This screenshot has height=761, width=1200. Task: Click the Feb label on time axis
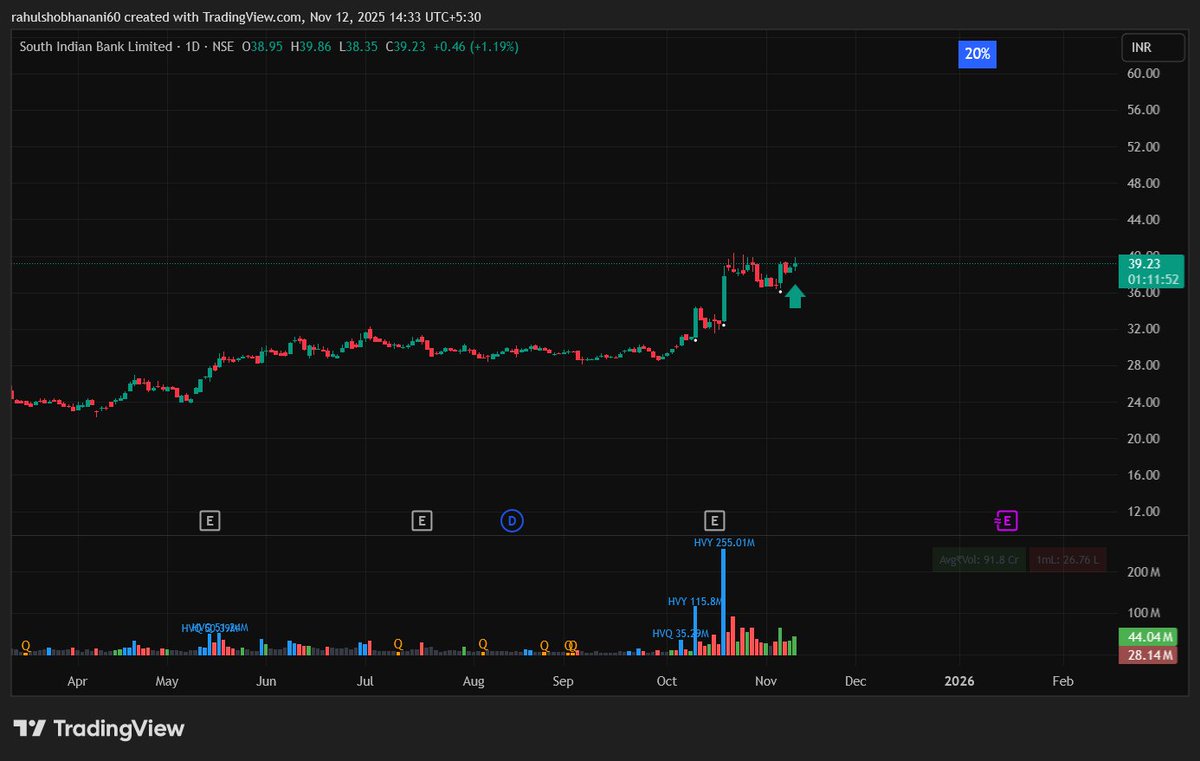click(x=1063, y=681)
